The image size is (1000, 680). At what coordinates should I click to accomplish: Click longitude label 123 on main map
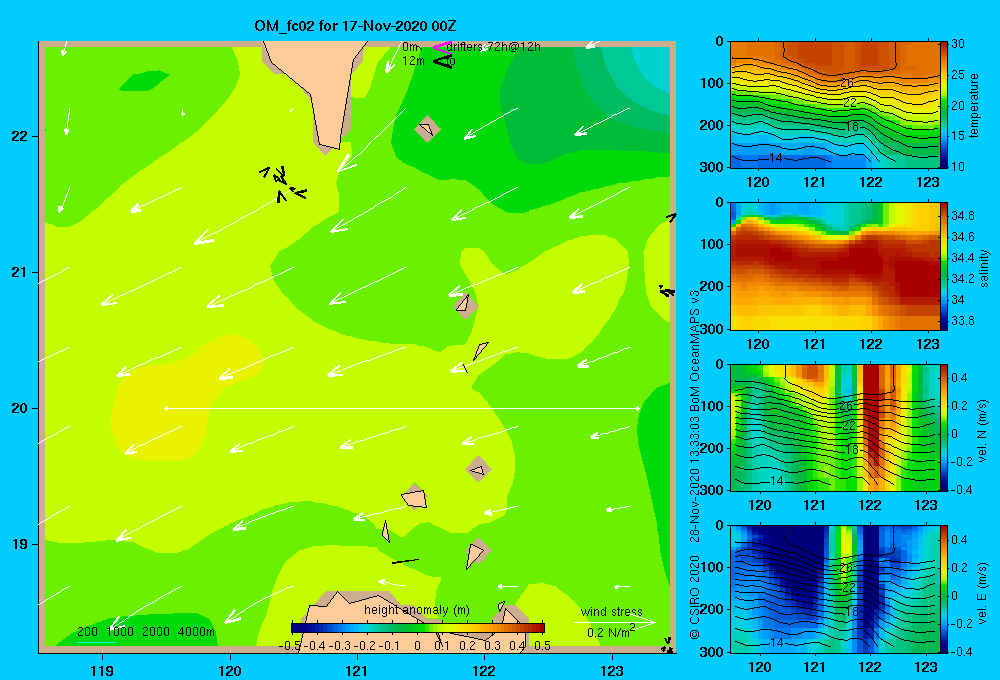coord(612,670)
